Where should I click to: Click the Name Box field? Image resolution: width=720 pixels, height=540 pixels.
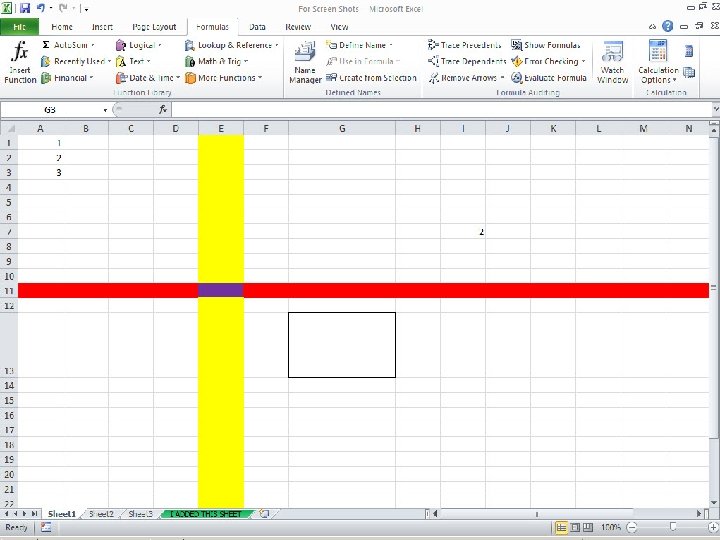50,110
